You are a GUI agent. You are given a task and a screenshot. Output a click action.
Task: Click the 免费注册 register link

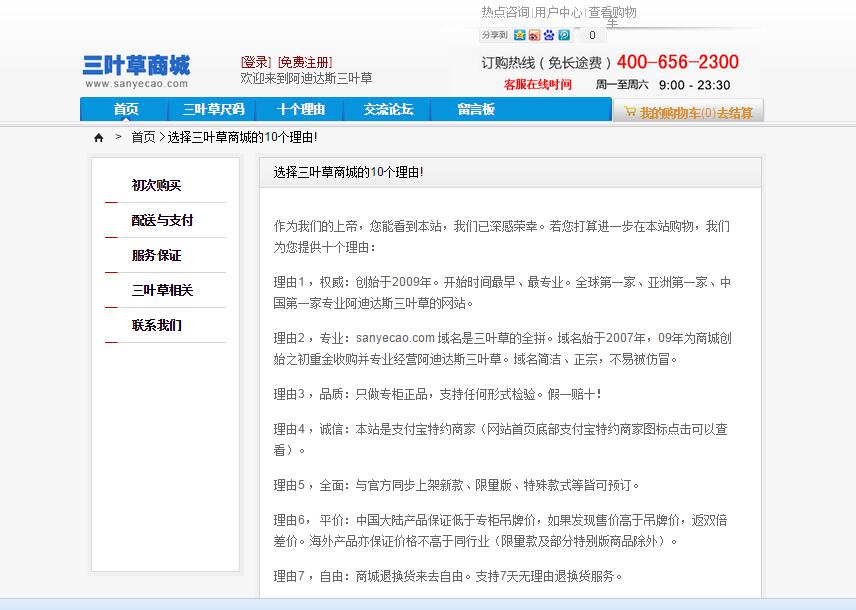click(305, 62)
